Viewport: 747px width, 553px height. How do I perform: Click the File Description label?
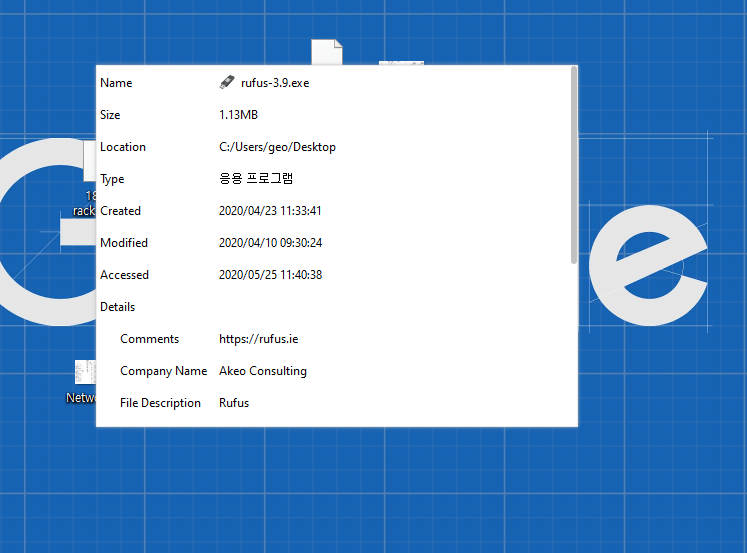pos(160,403)
